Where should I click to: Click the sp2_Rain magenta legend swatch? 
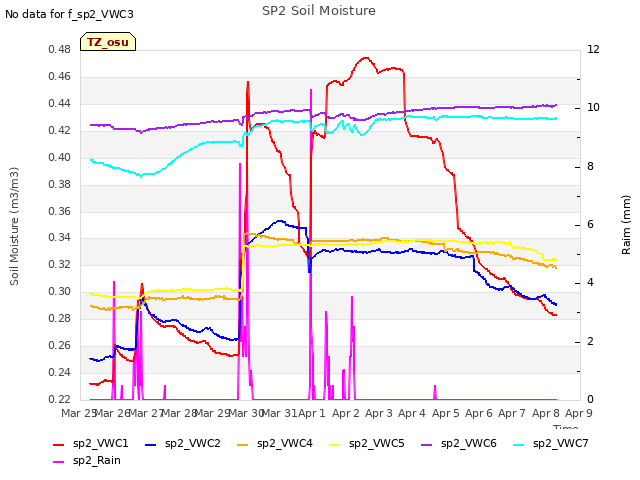point(59,462)
